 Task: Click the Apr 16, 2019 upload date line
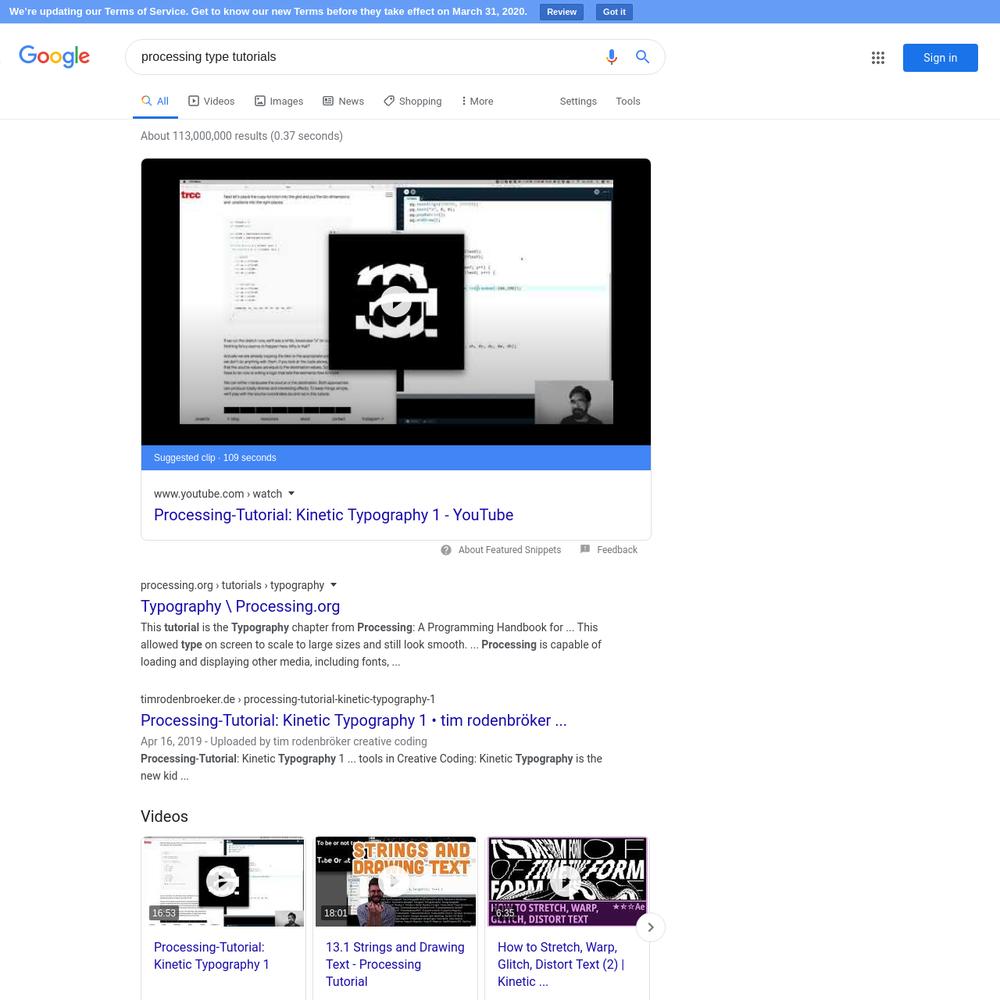(284, 741)
